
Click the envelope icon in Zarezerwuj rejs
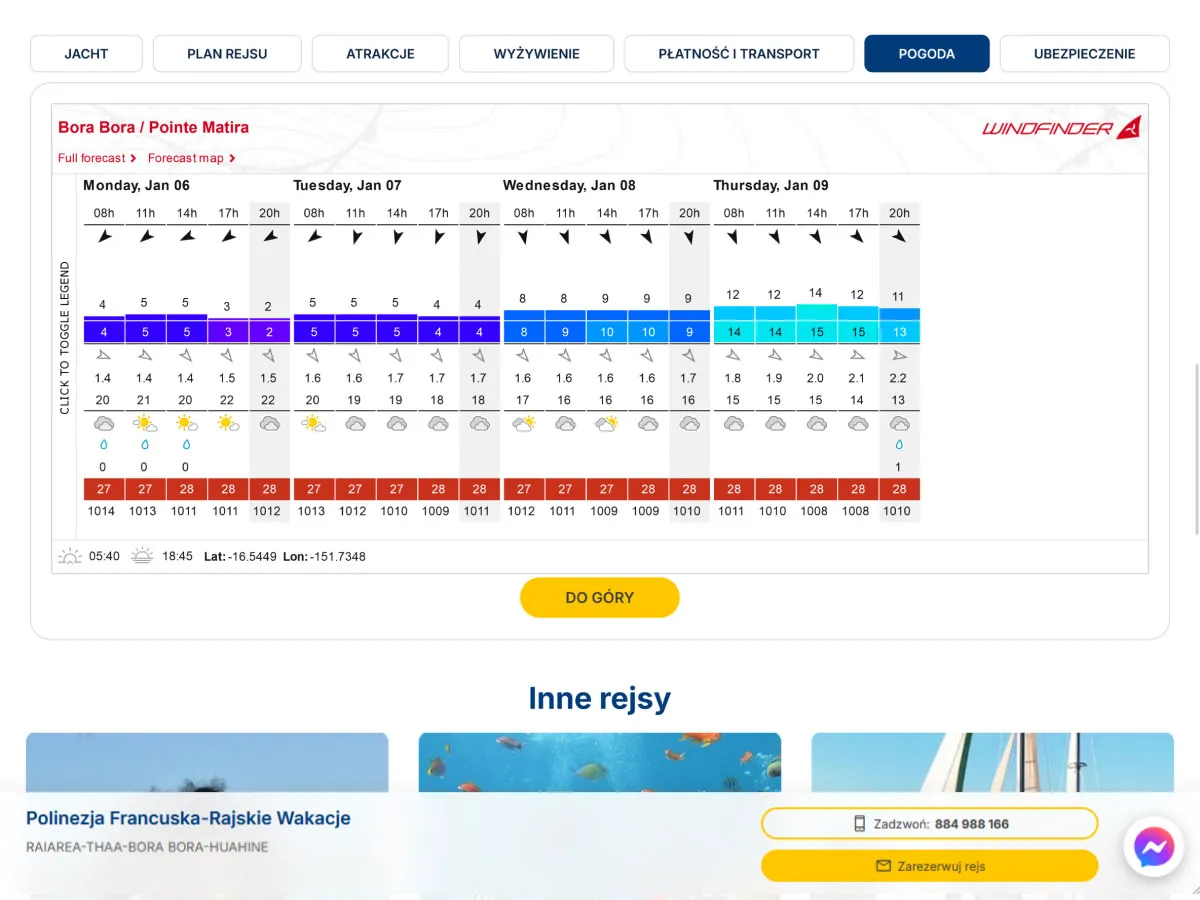(883, 866)
